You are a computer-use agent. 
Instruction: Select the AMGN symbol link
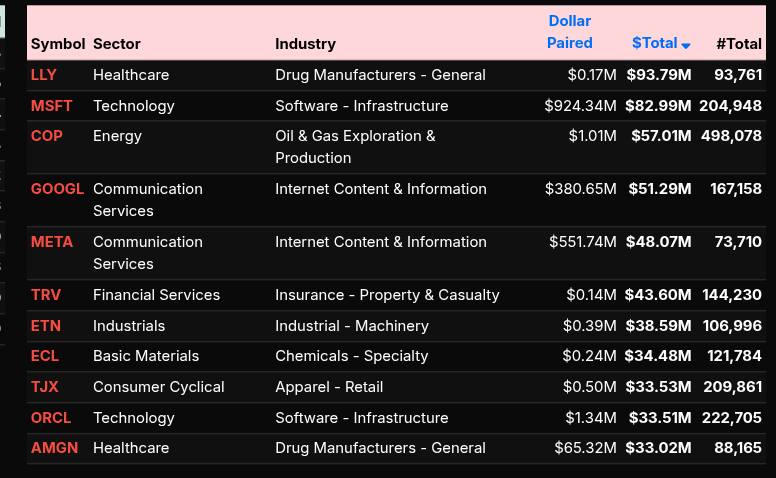click(x=54, y=448)
